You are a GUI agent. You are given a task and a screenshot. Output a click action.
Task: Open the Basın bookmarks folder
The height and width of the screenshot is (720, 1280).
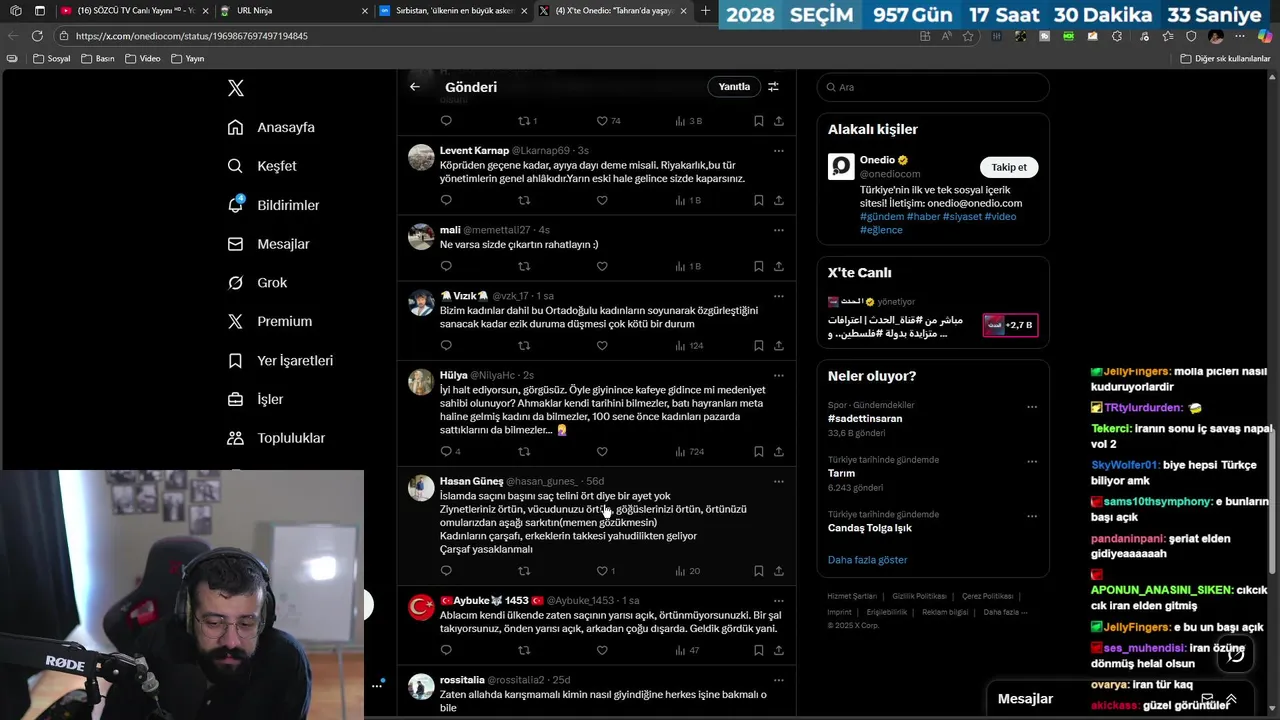click(x=98, y=59)
